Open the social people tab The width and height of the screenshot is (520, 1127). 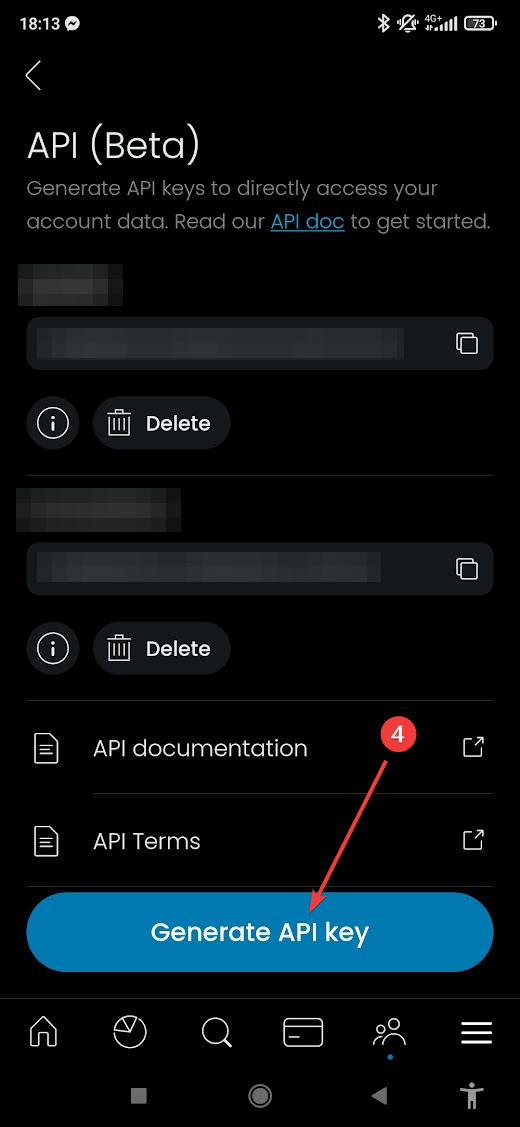pos(389,1033)
